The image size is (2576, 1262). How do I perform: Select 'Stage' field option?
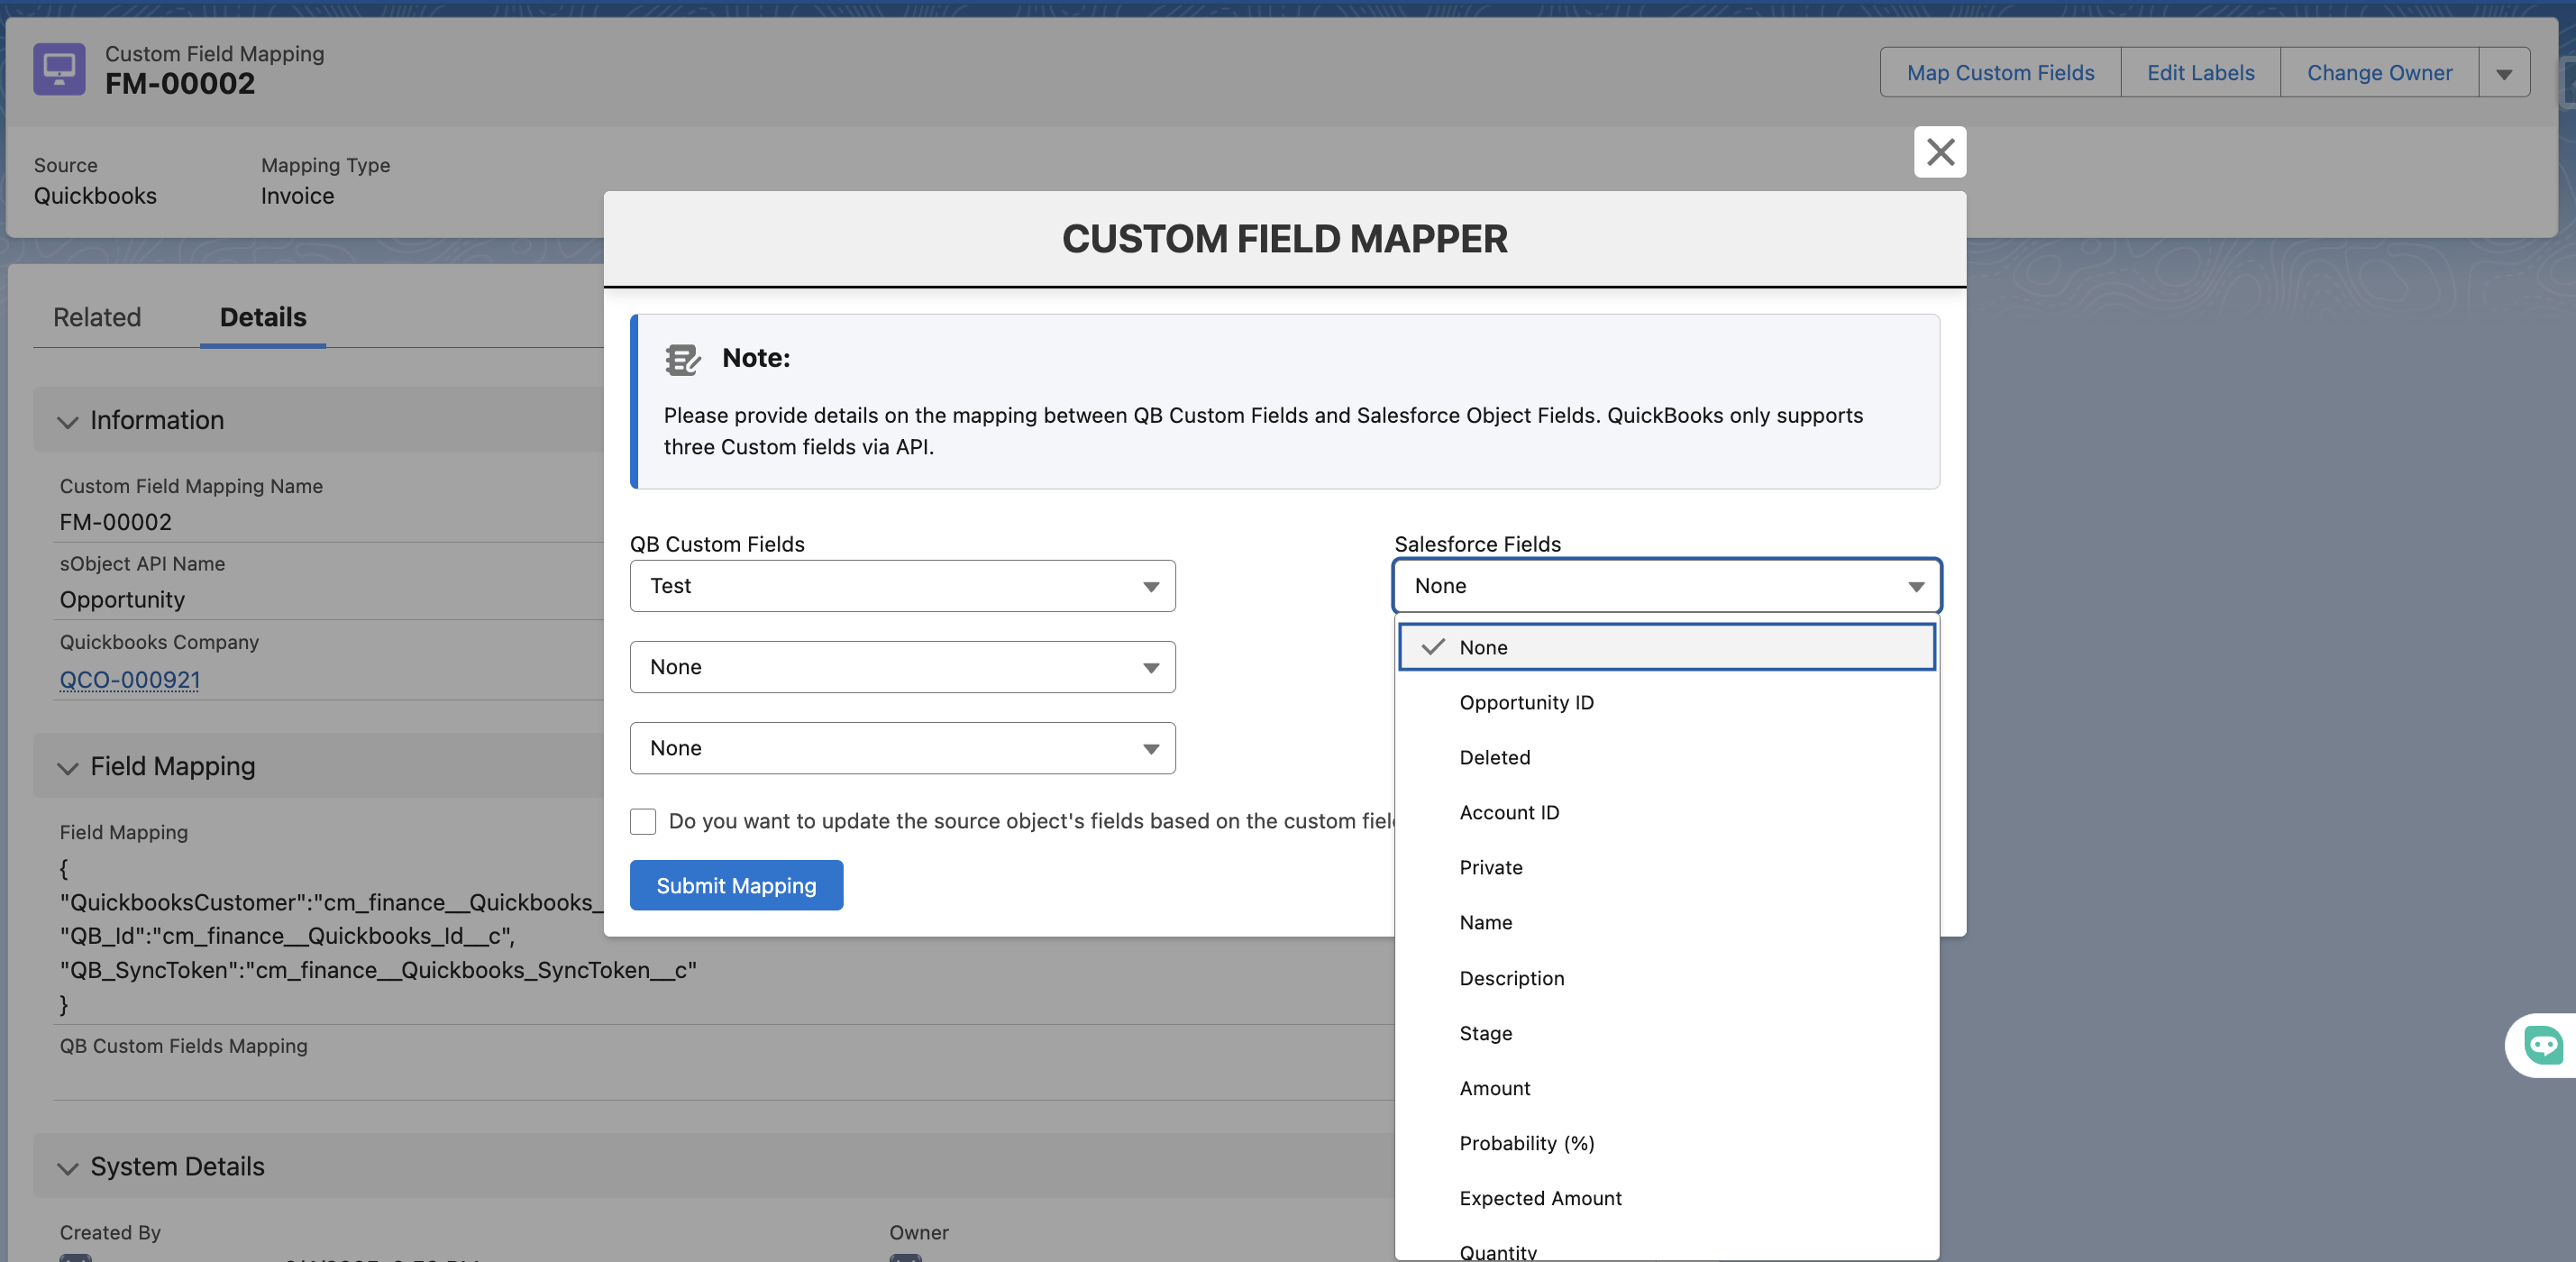[1667, 1033]
